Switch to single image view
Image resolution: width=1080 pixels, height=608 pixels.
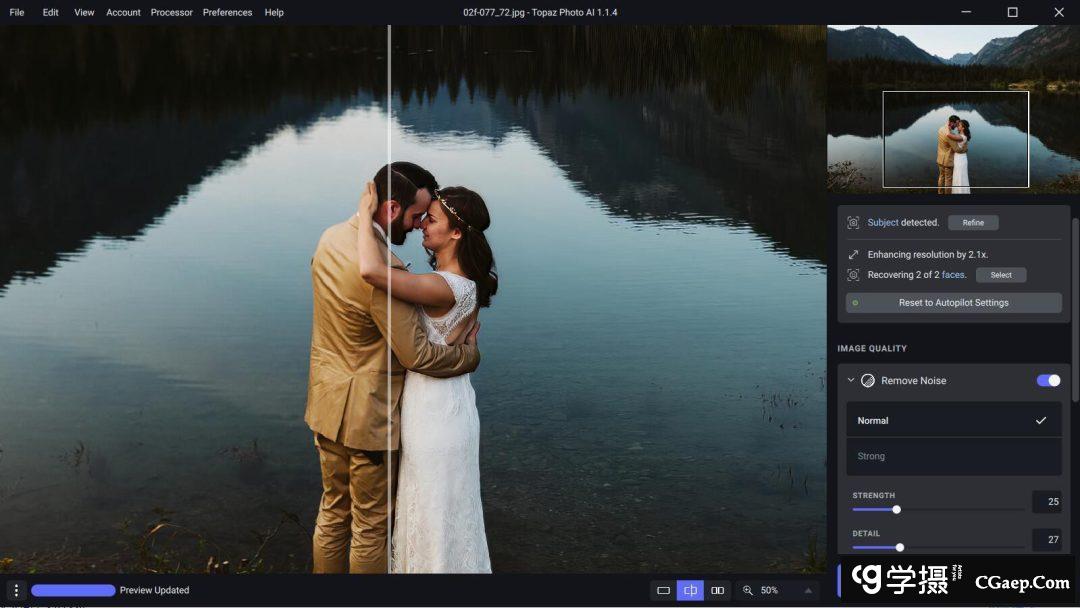(663, 591)
